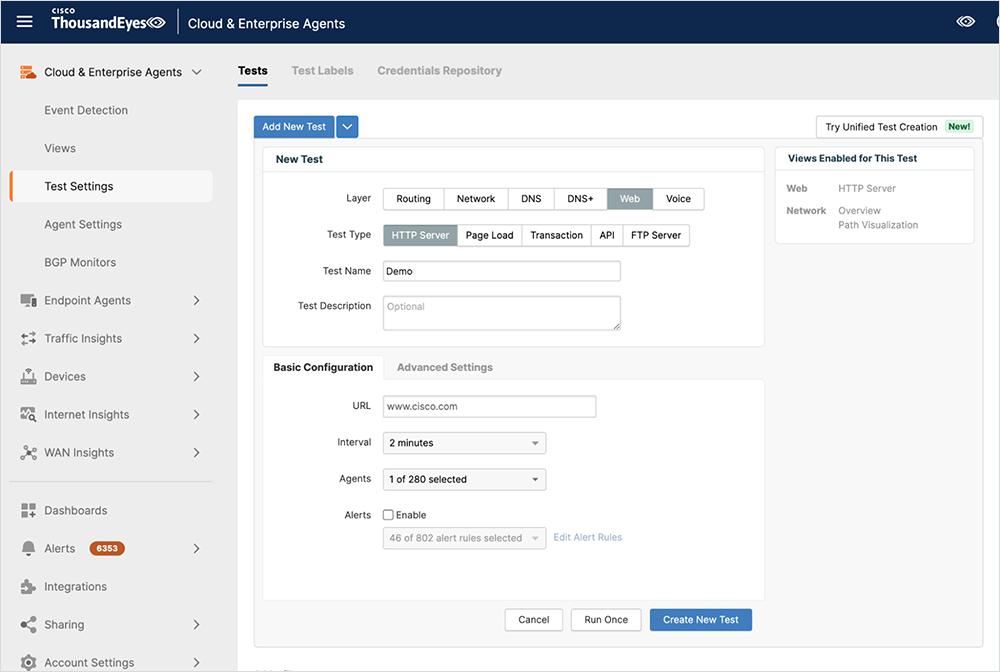Click the Internet Insights icon

click(28, 415)
